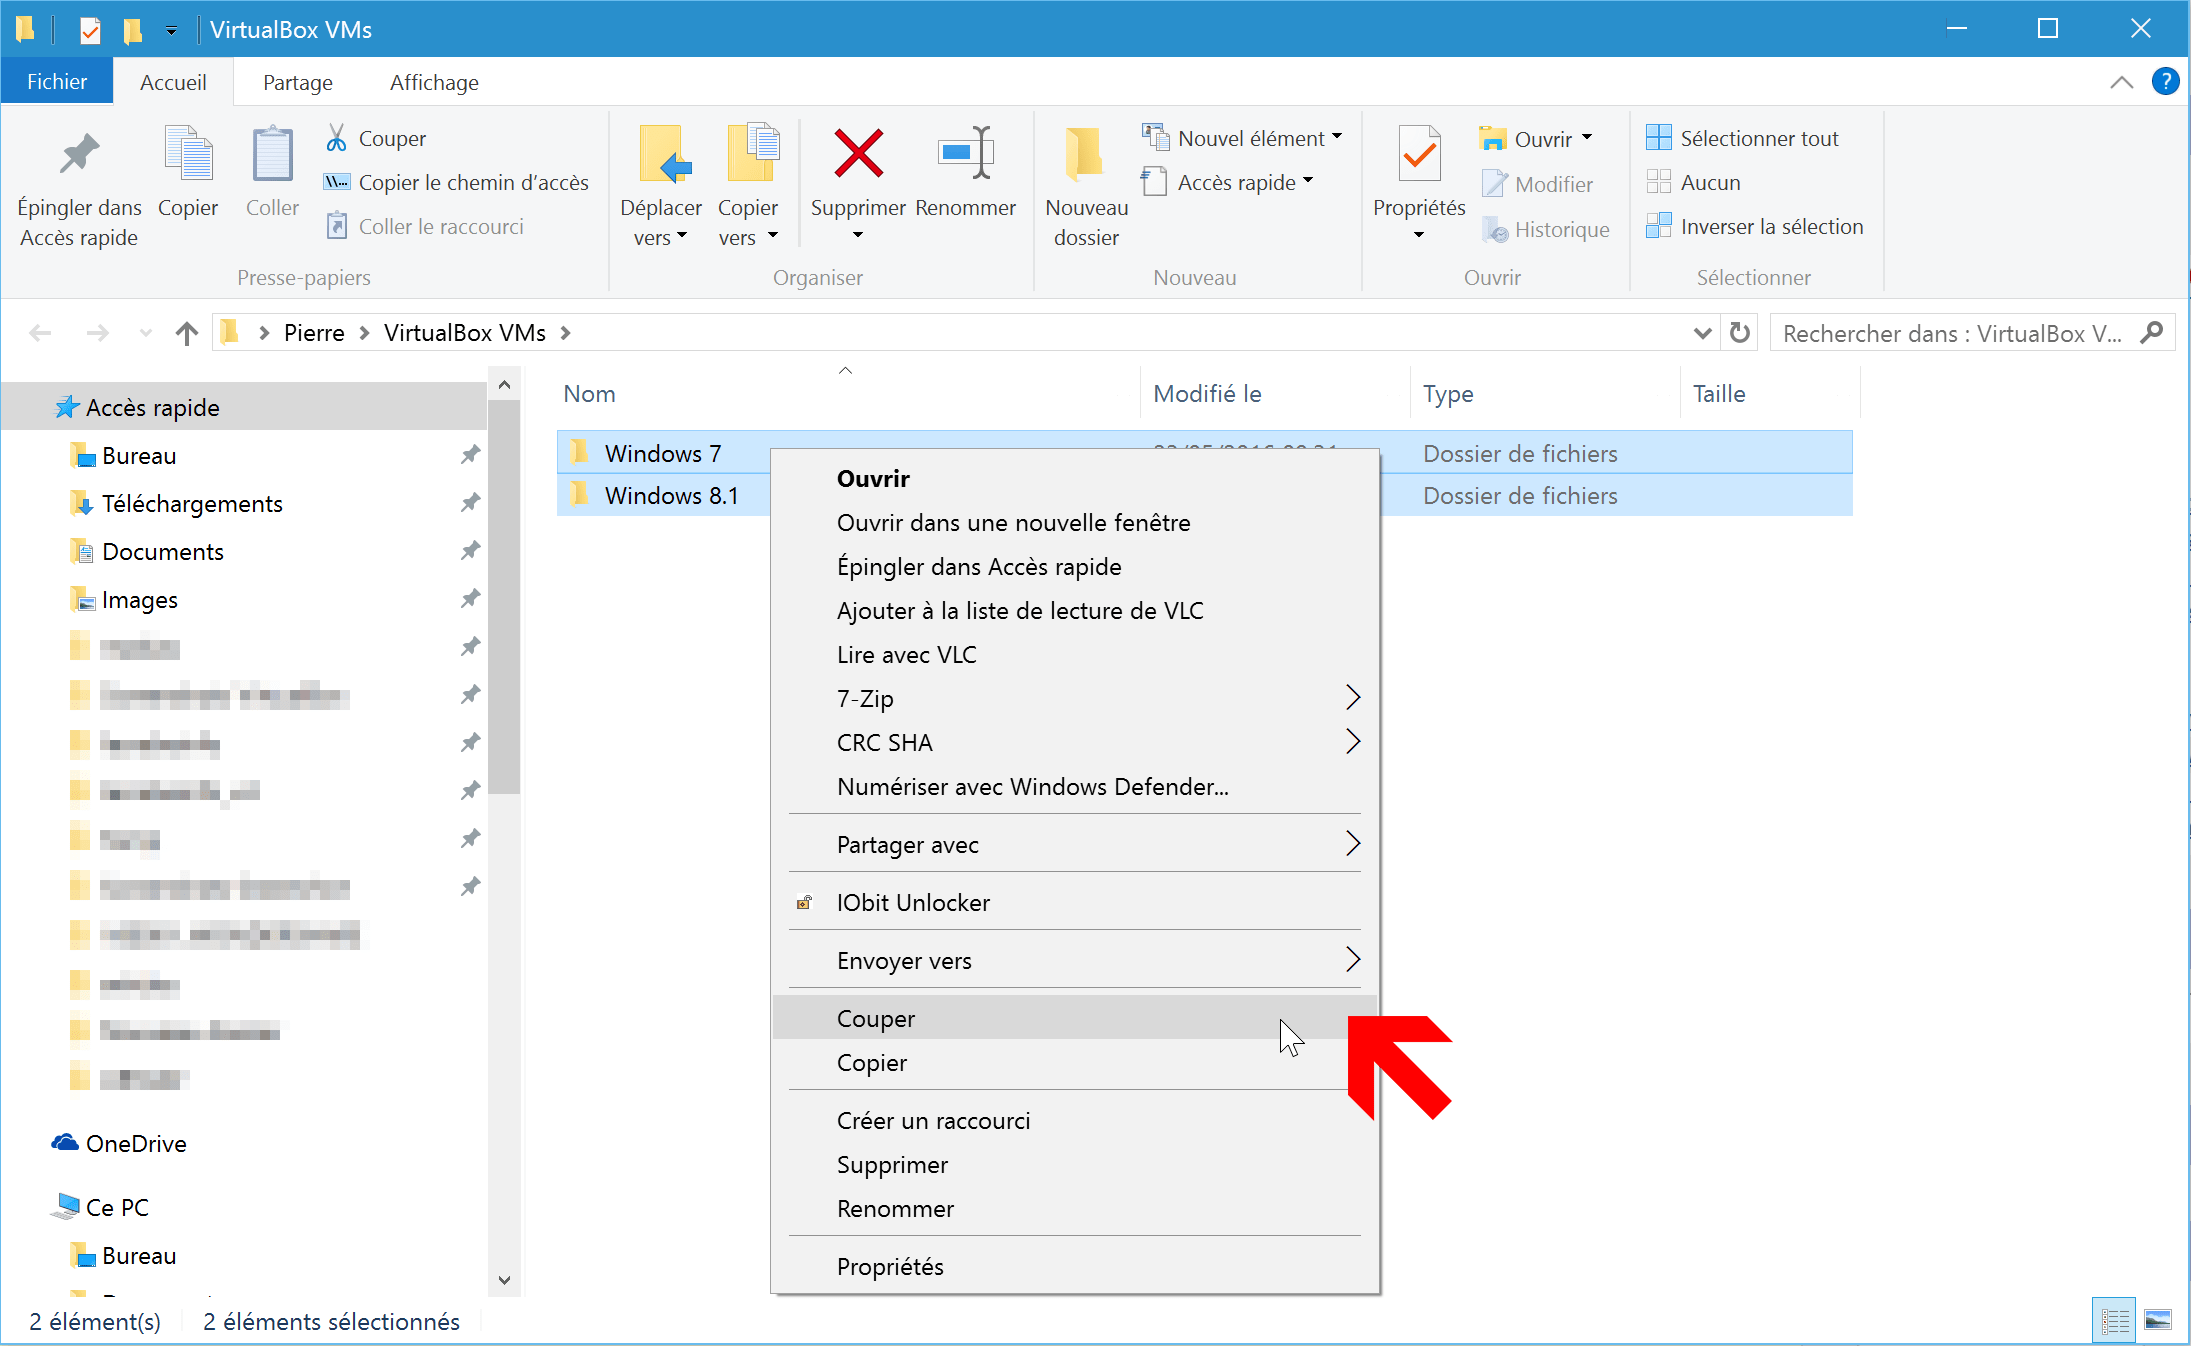
Task: Click in the Rechercher search field
Action: click(x=1955, y=333)
